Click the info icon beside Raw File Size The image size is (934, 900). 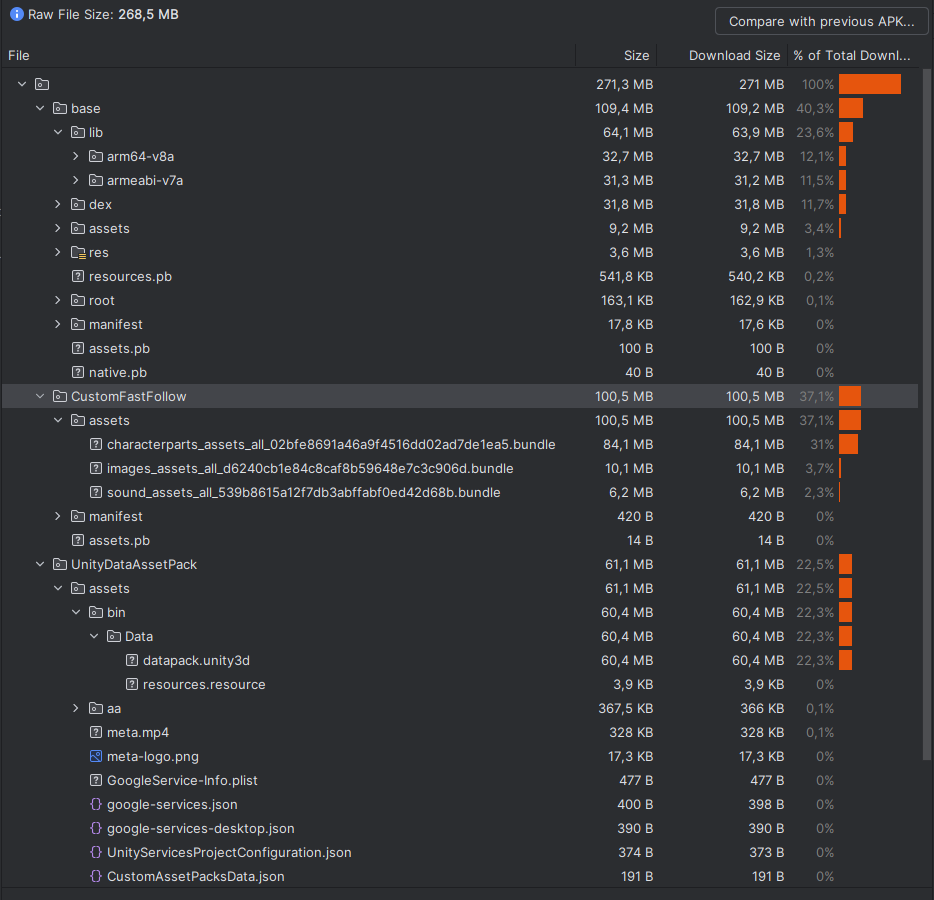[x=15, y=14]
